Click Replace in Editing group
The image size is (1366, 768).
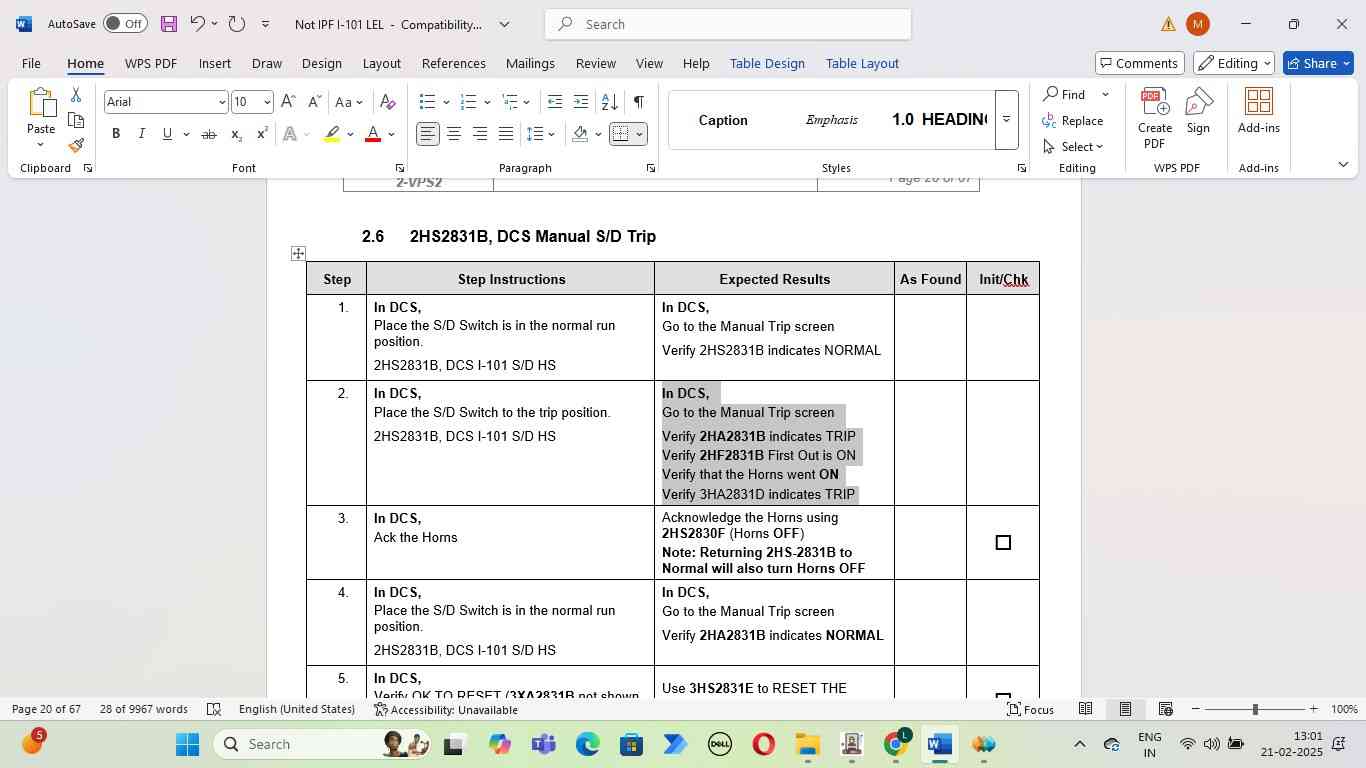click(x=1072, y=121)
